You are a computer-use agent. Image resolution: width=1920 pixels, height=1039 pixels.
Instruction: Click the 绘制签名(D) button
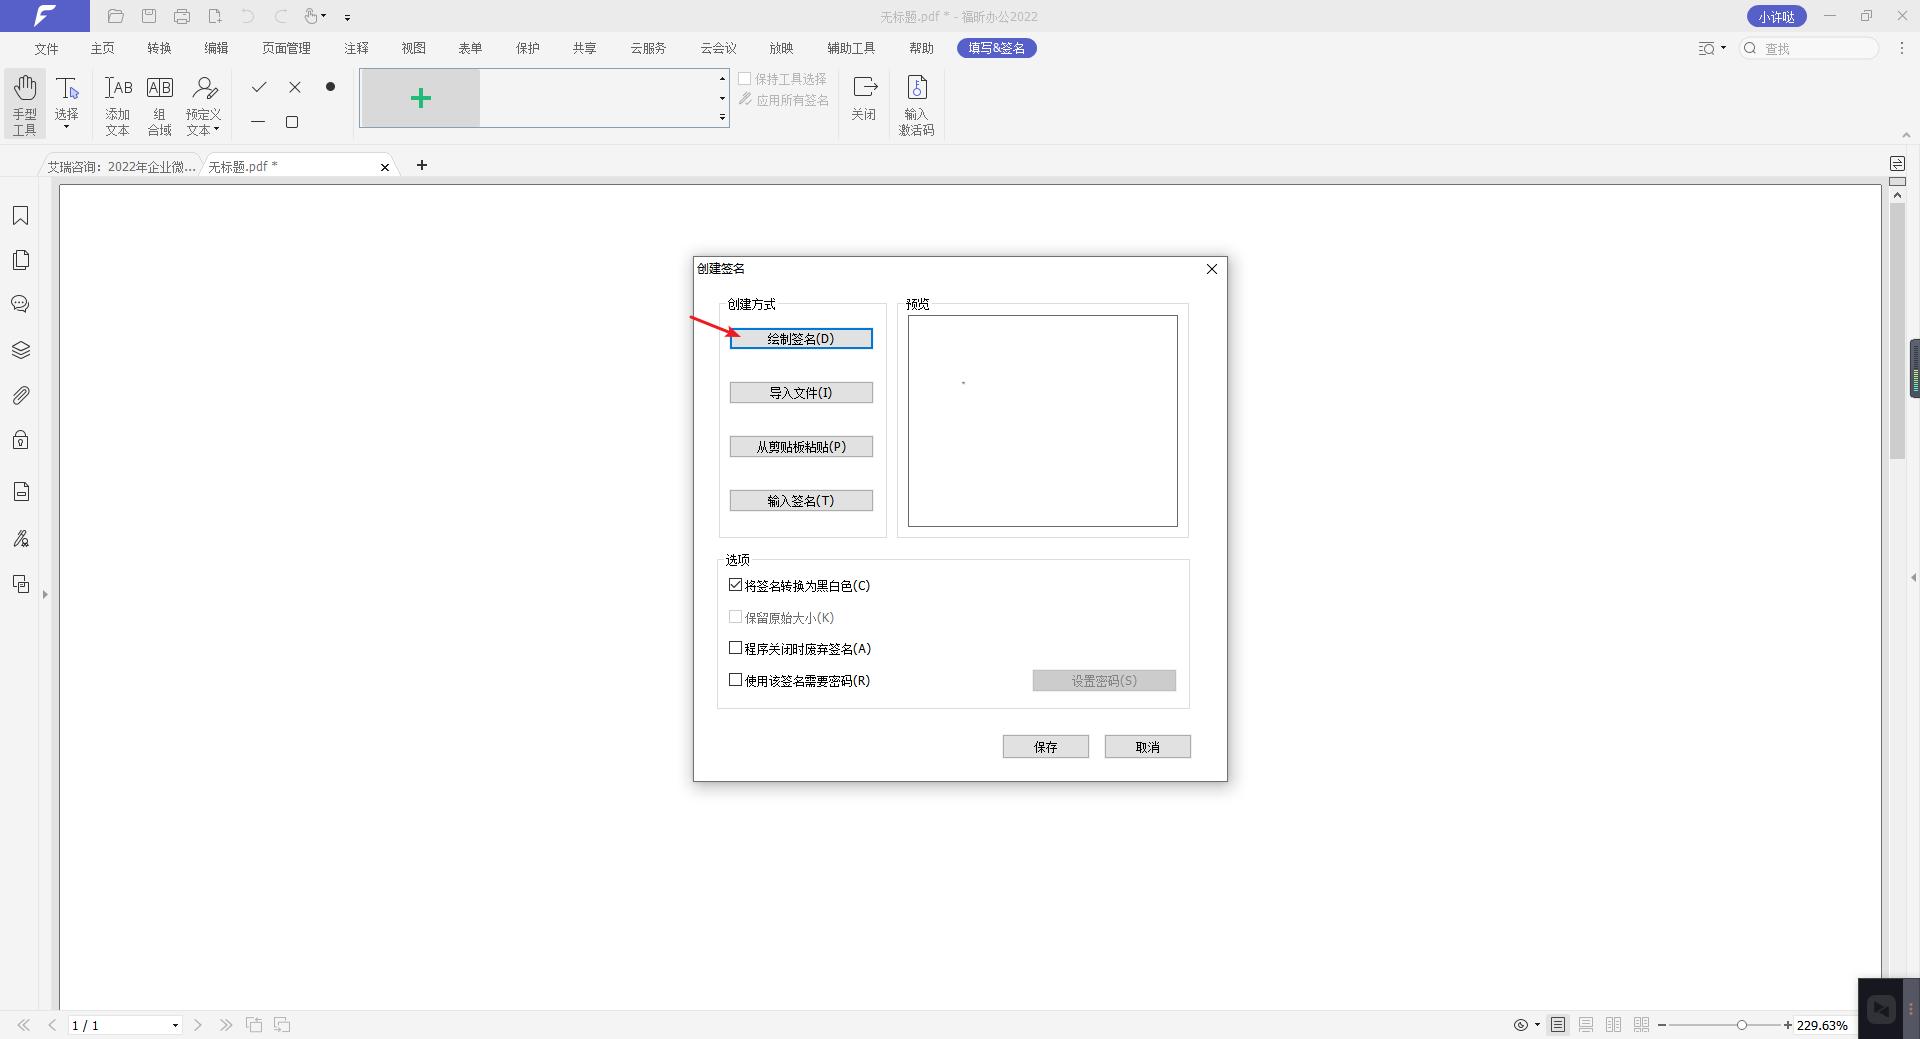coord(800,338)
